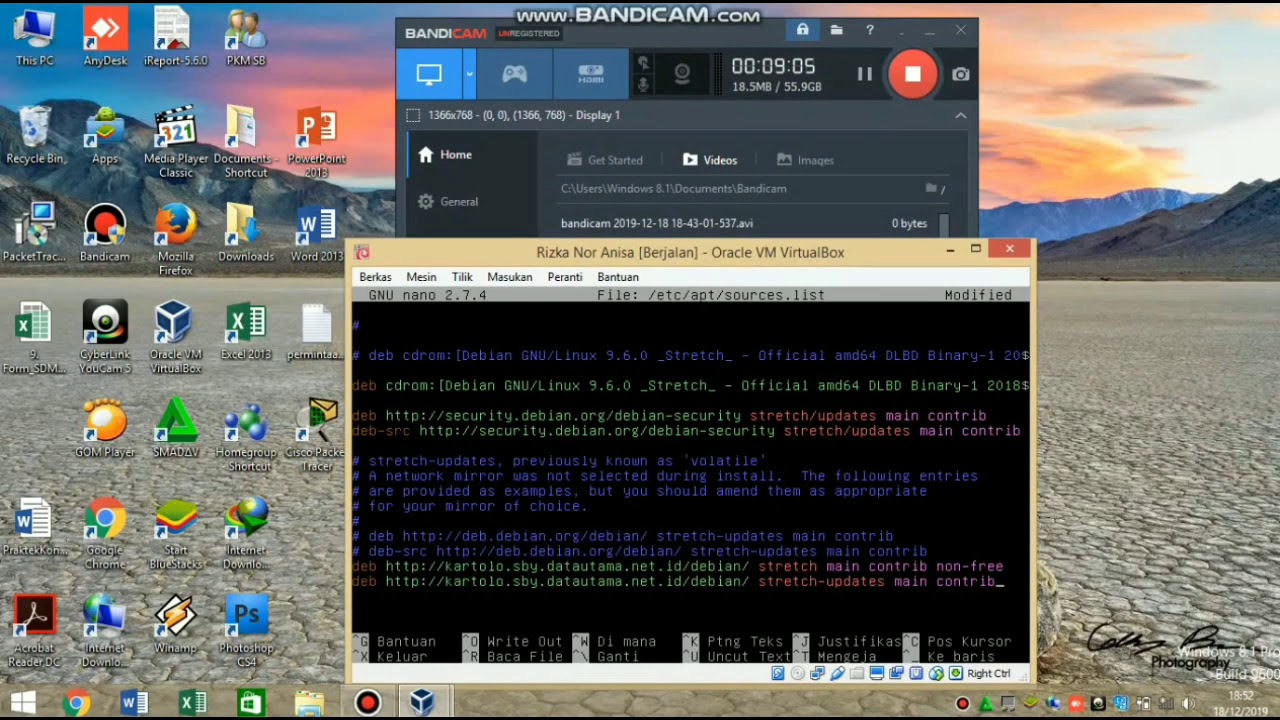This screenshot has width=1280, height=720.
Task: Open Photoshop CS4 desktop shortcut
Action: pos(246,631)
